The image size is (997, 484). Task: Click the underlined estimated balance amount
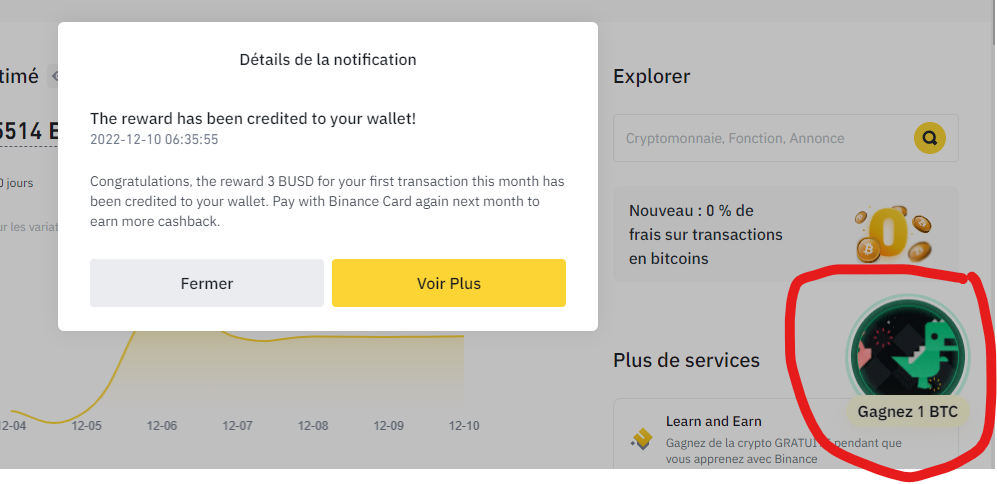click(28, 130)
